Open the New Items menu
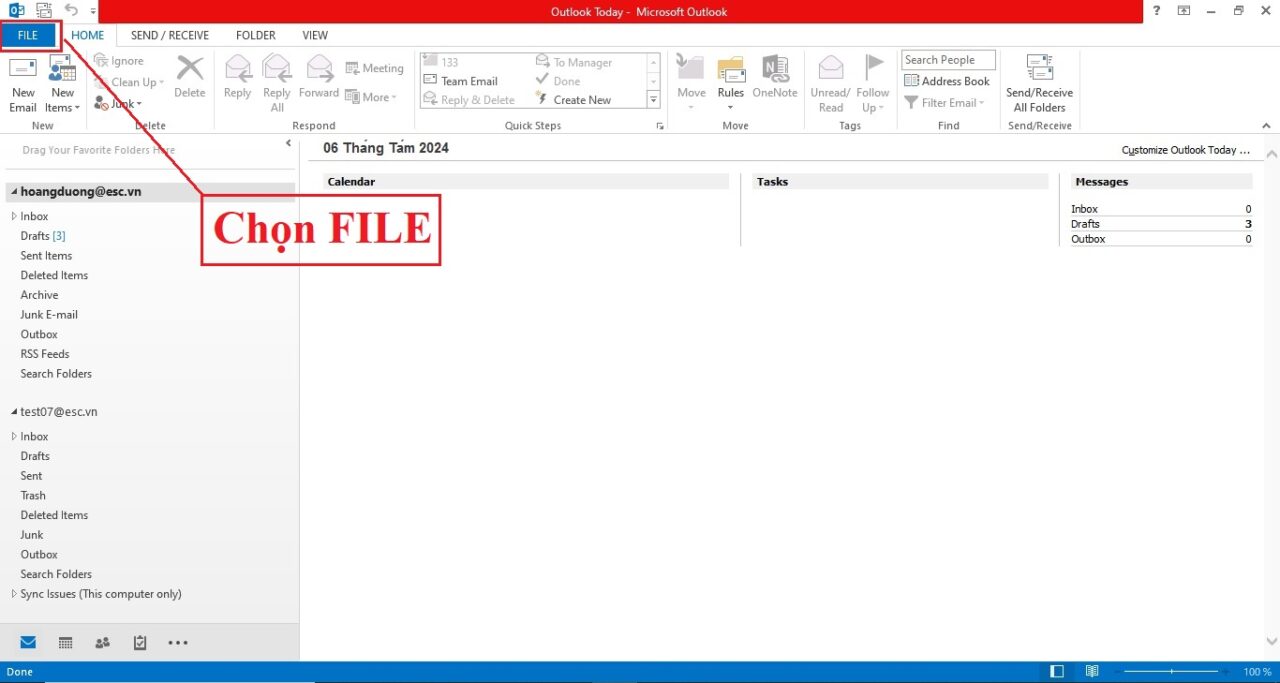Viewport: 1280px width, 683px height. (x=62, y=85)
